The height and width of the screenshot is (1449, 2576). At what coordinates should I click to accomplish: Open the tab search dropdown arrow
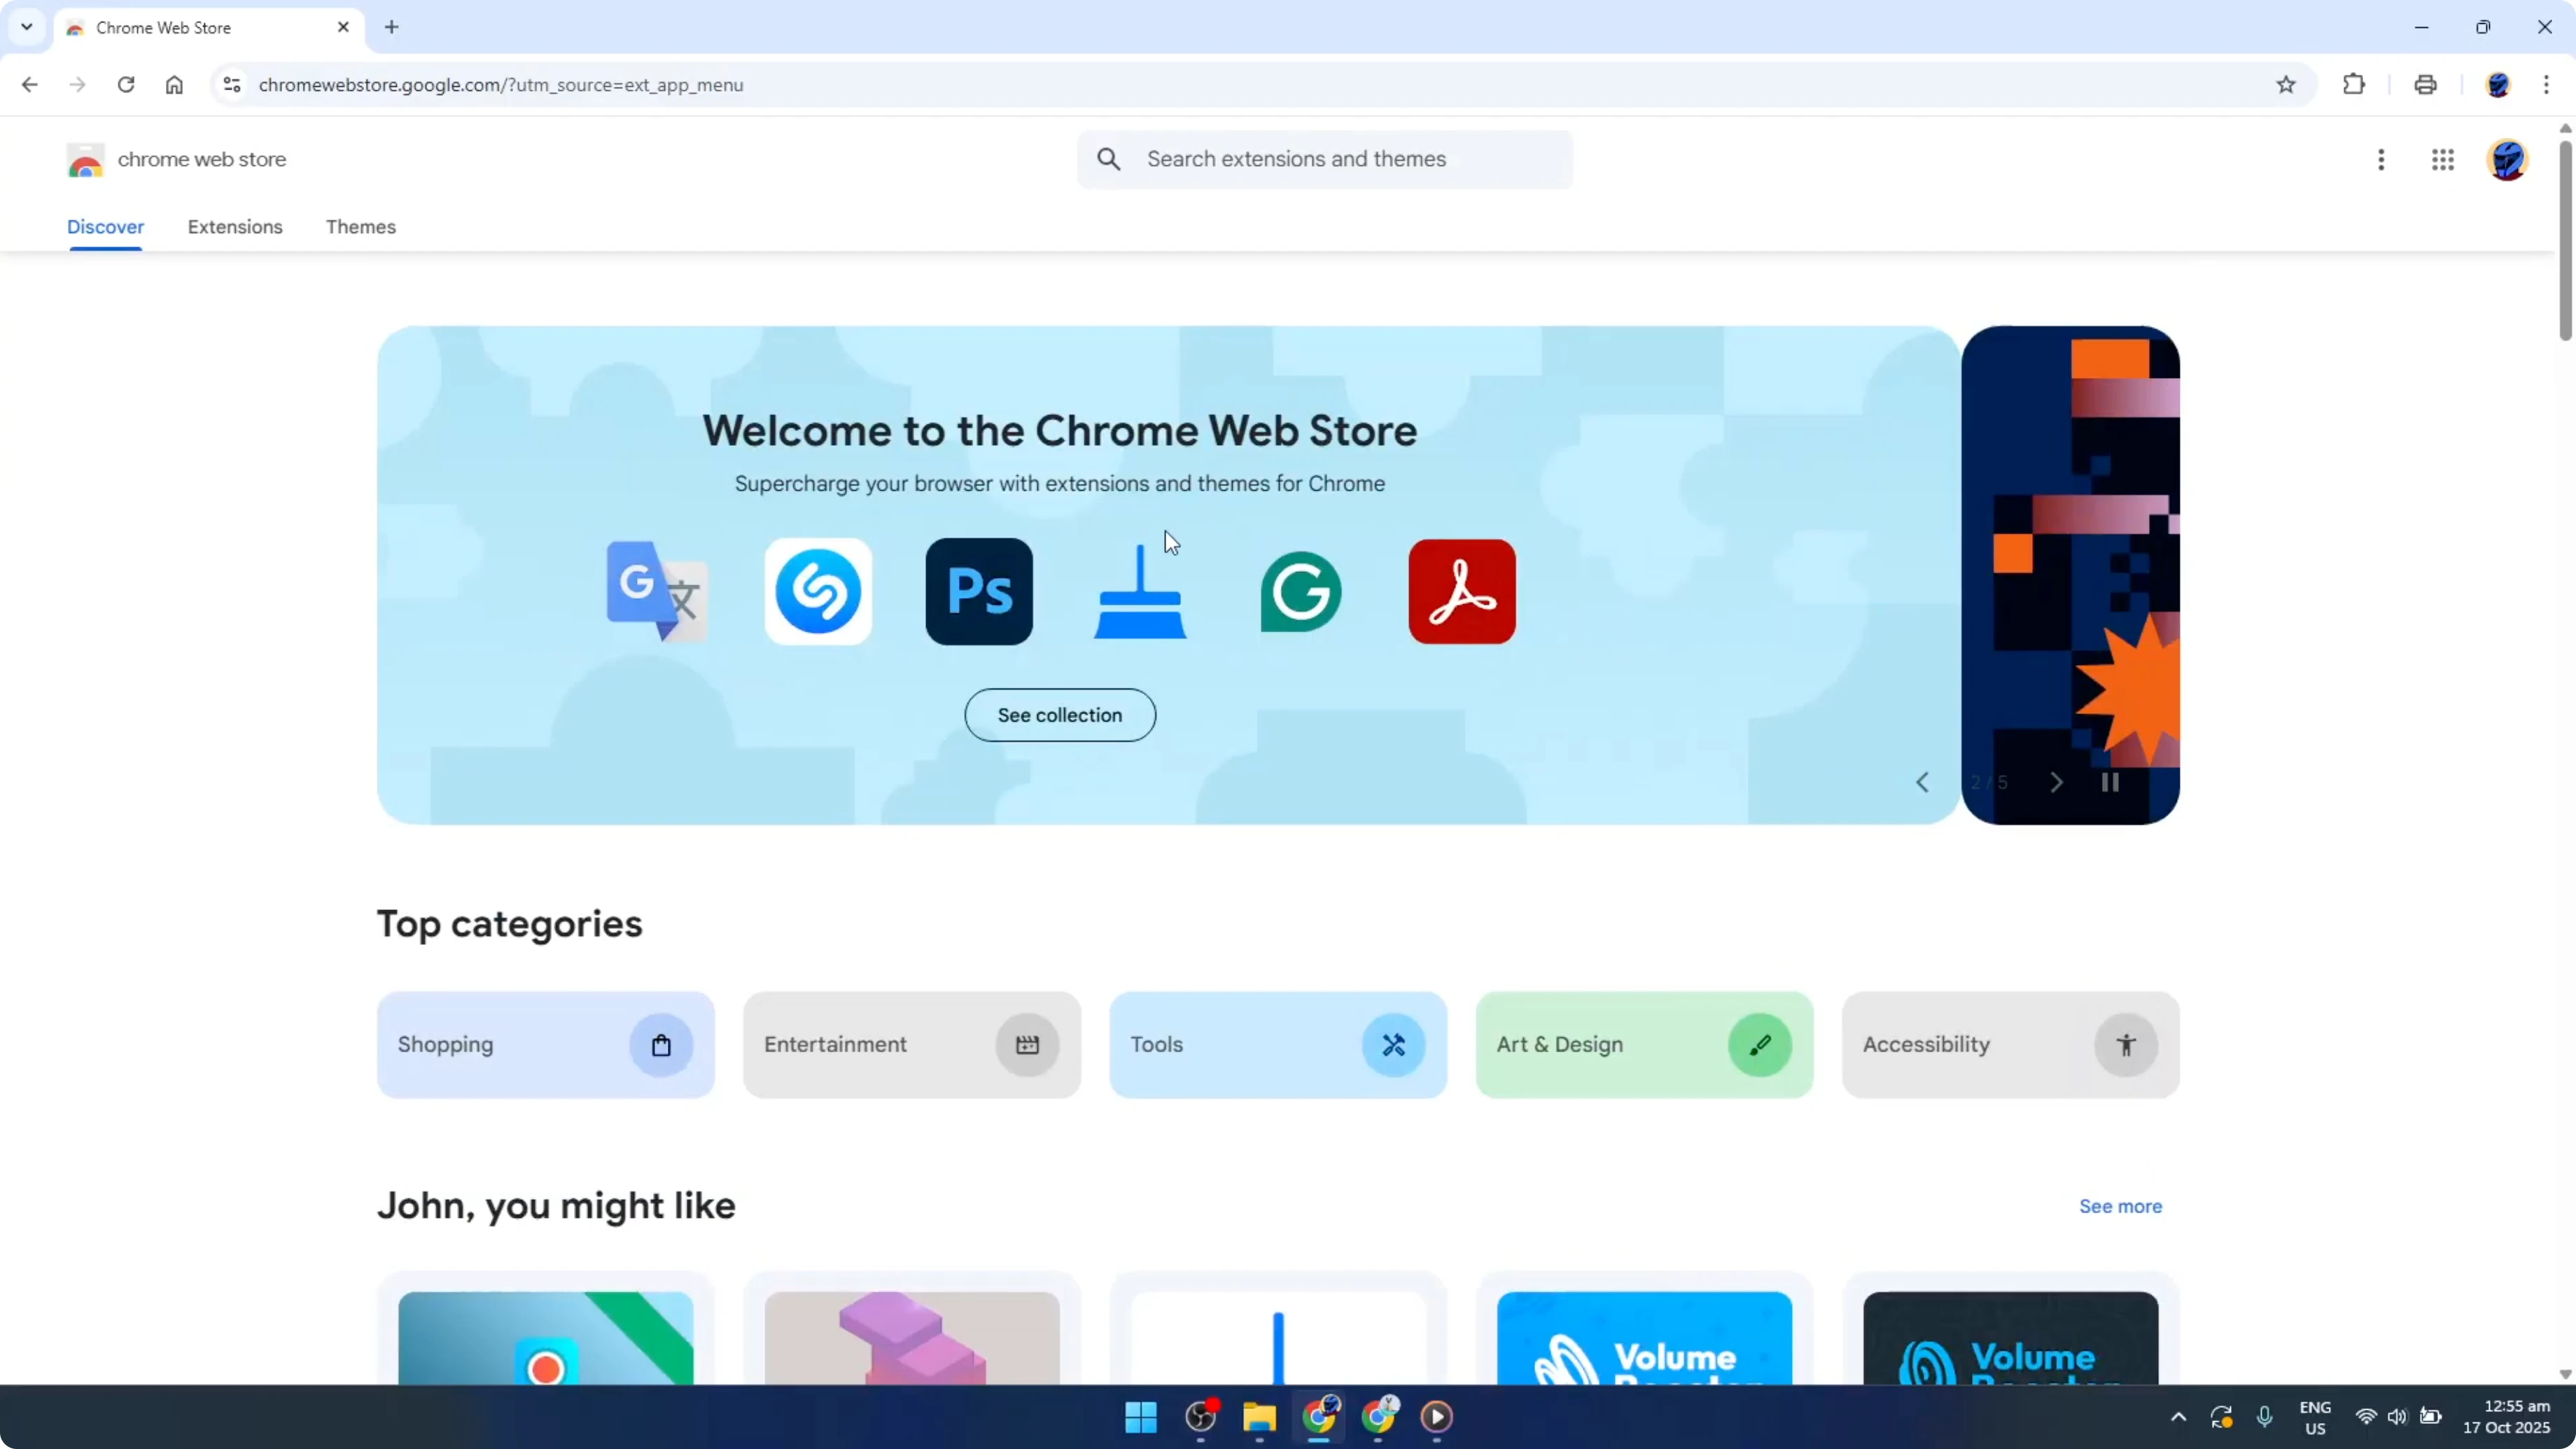[27, 27]
